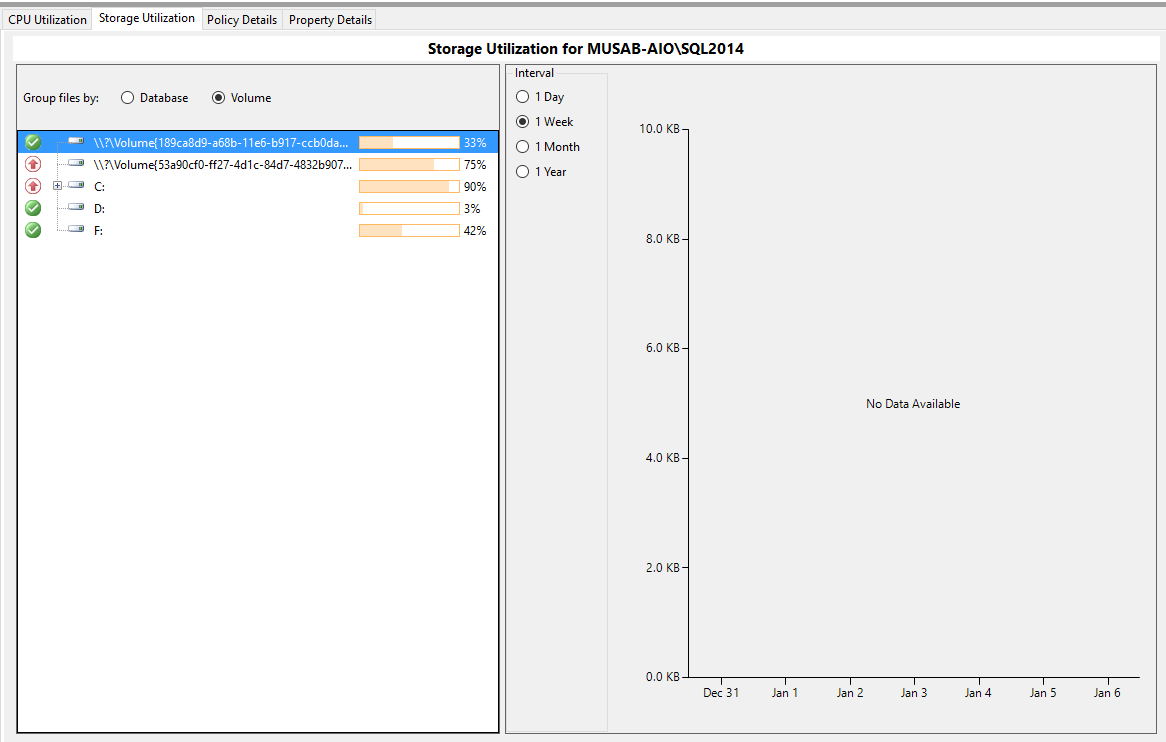Select the \\?\Volume{53a90cf0-ff27... row
This screenshot has height=742, width=1166.
coord(257,164)
